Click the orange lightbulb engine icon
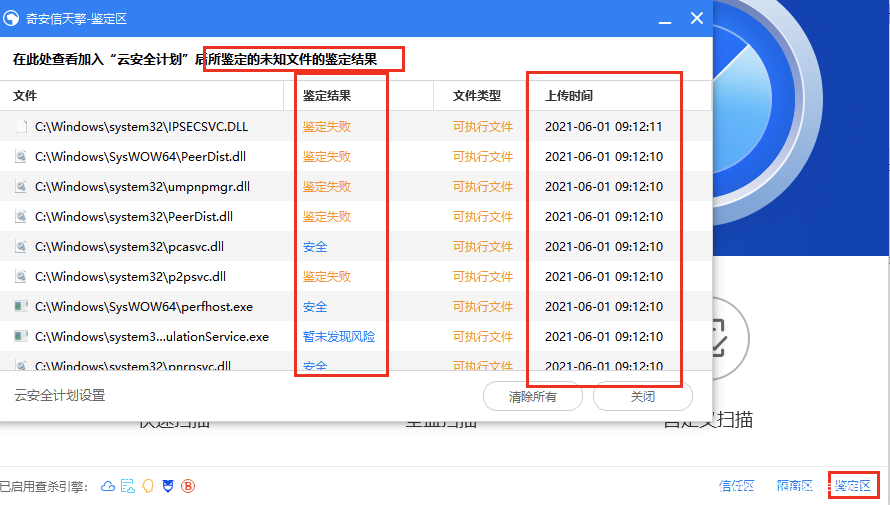This screenshot has height=505, width=890. tap(147, 486)
